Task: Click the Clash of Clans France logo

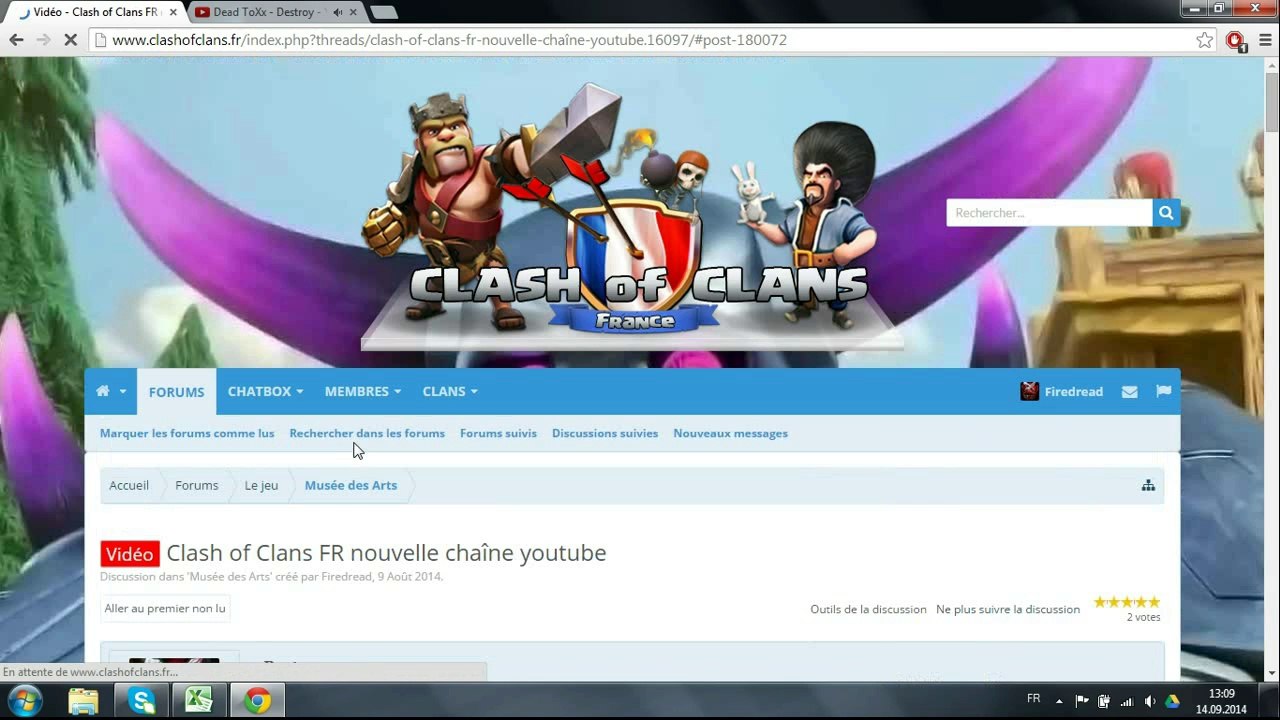Action: tap(633, 215)
